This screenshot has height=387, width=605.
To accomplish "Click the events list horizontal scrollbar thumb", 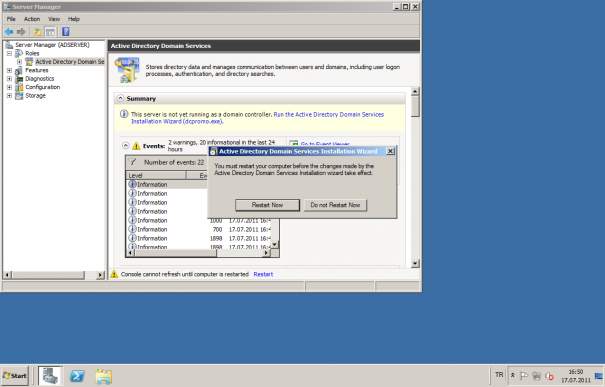I will pyautogui.click(x=176, y=253).
